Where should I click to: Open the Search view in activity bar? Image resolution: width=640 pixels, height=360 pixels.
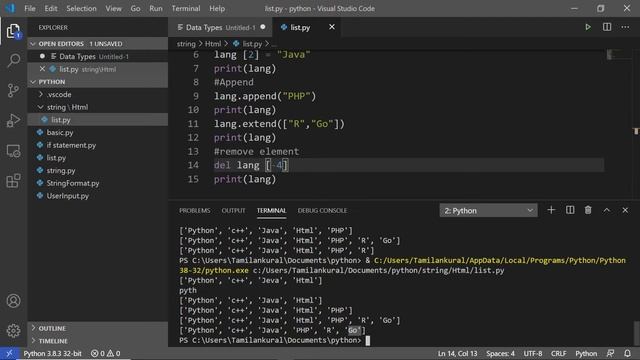pos(13,60)
